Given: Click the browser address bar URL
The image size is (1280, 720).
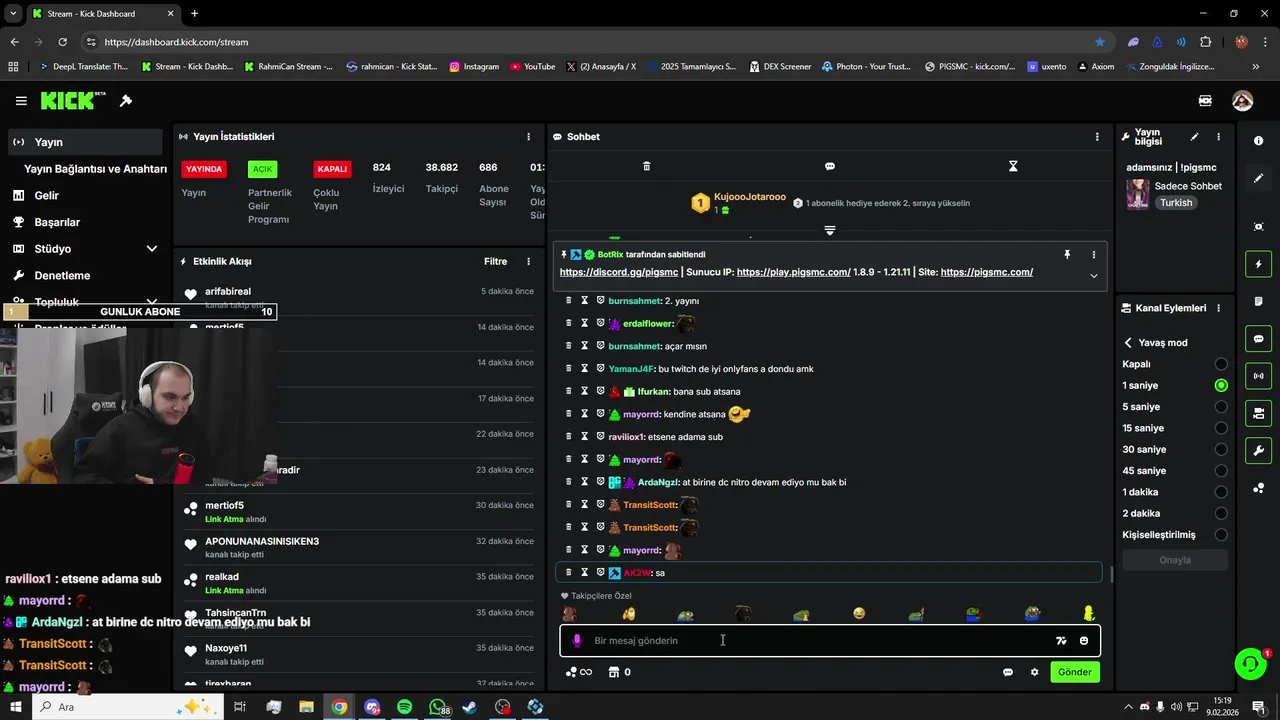Looking at the screenshot, I should click(x=176, y=42).
